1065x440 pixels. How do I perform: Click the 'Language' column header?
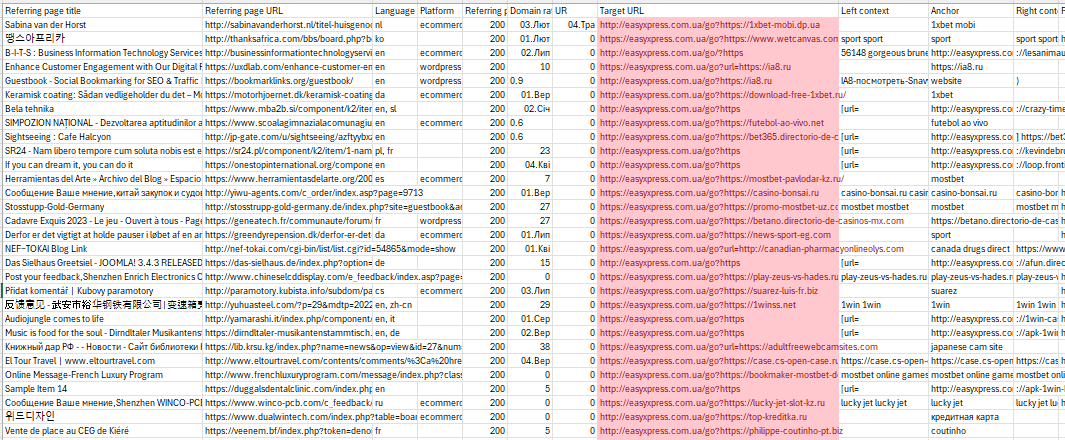[x=395, y=12]
